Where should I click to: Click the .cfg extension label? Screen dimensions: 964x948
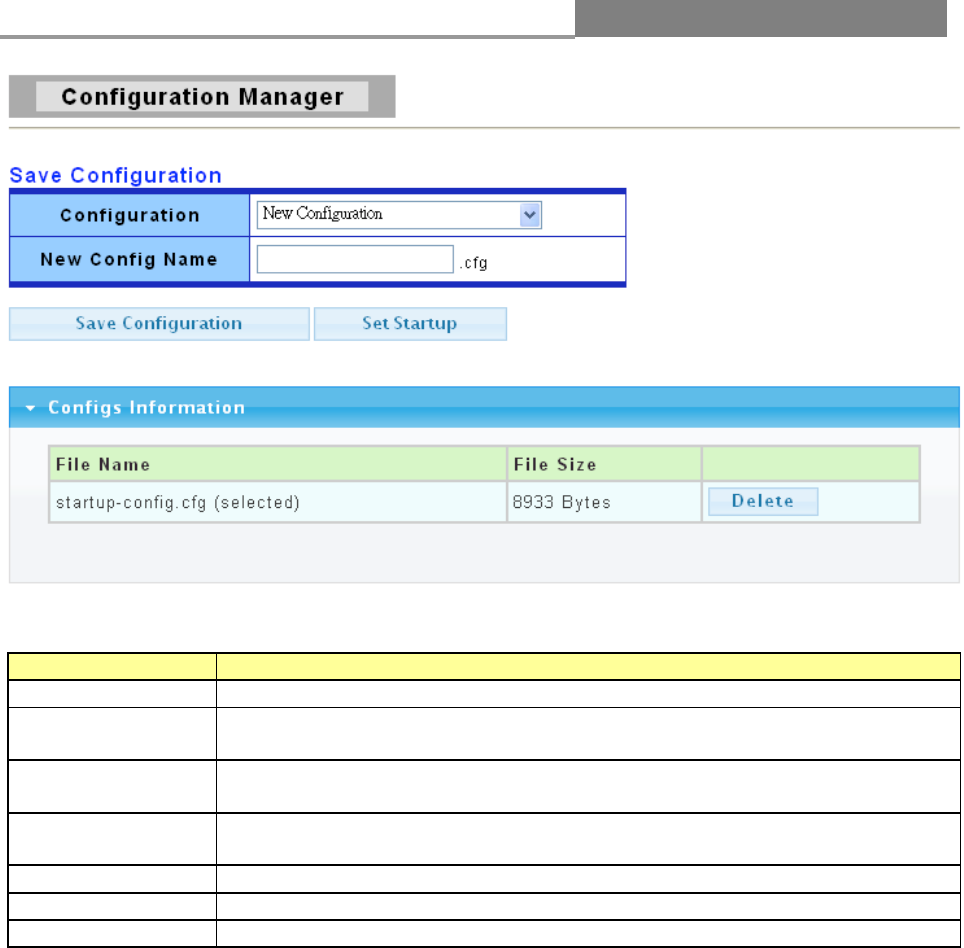(473, 263)
